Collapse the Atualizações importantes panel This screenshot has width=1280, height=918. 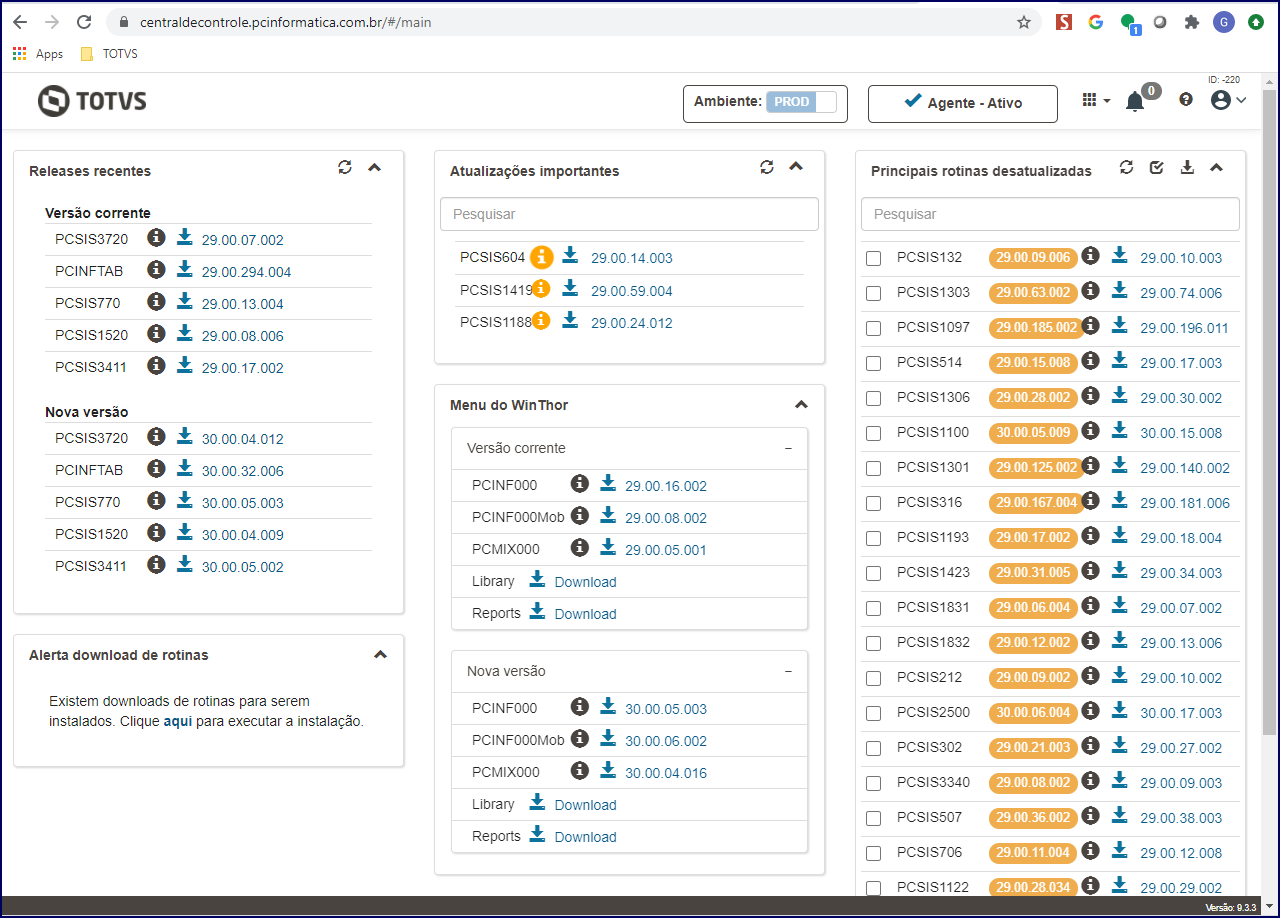click(x=796, y=167)
